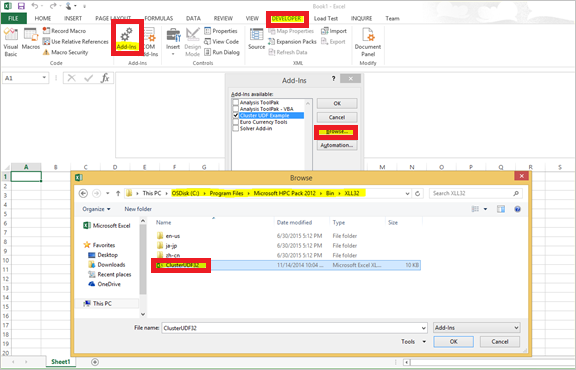Viewport: 576px width, 370px height.
Task: Switch to the REVIEW tab
Action: pos(223,18)
